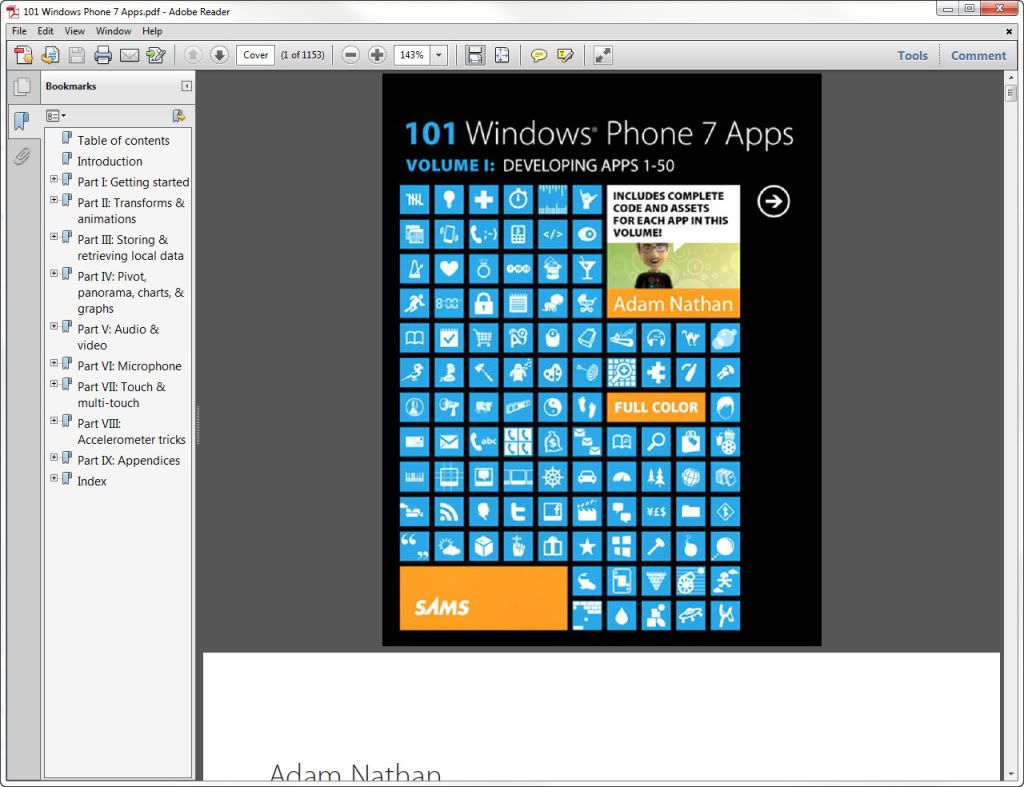Select the Index bookmark label

coord(91,481)
